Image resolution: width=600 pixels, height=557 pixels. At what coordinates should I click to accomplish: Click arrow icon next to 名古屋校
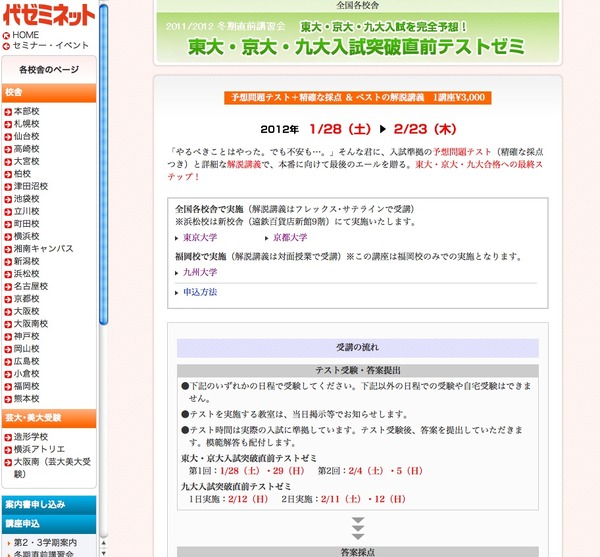(8, 287)
